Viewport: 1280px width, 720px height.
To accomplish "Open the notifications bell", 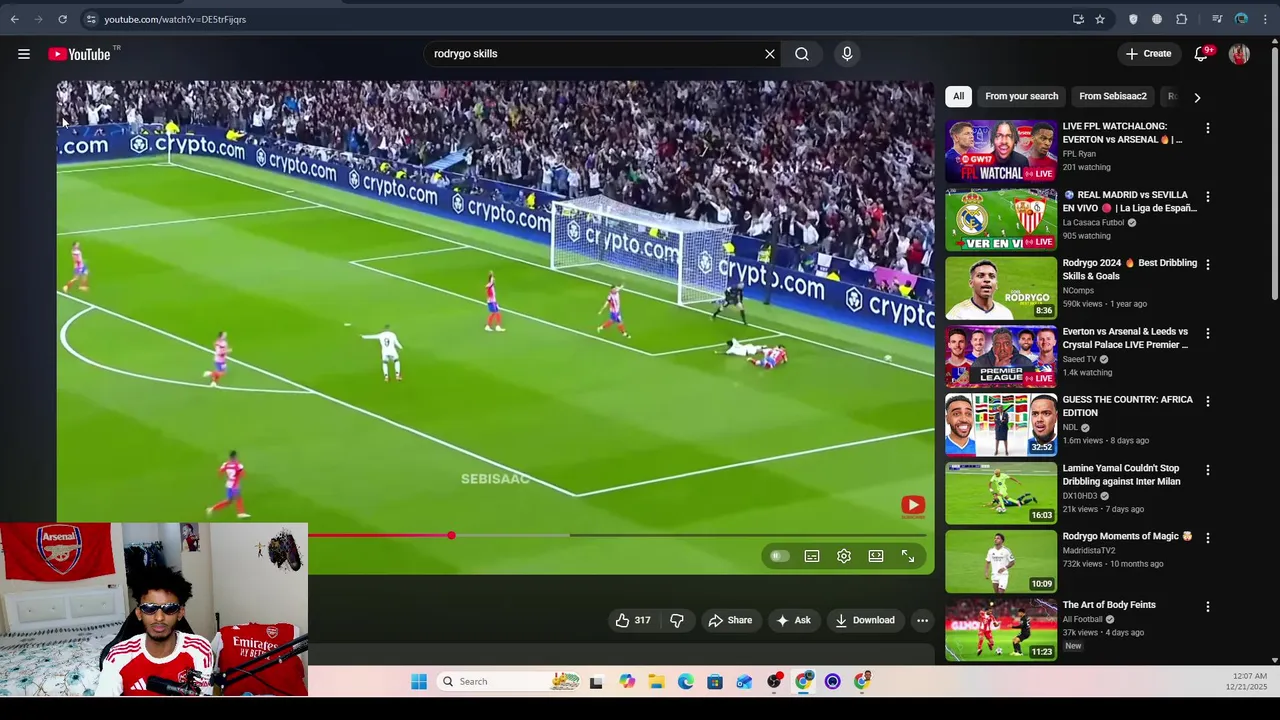I will pyautogui.click(x=1201, y=54).
